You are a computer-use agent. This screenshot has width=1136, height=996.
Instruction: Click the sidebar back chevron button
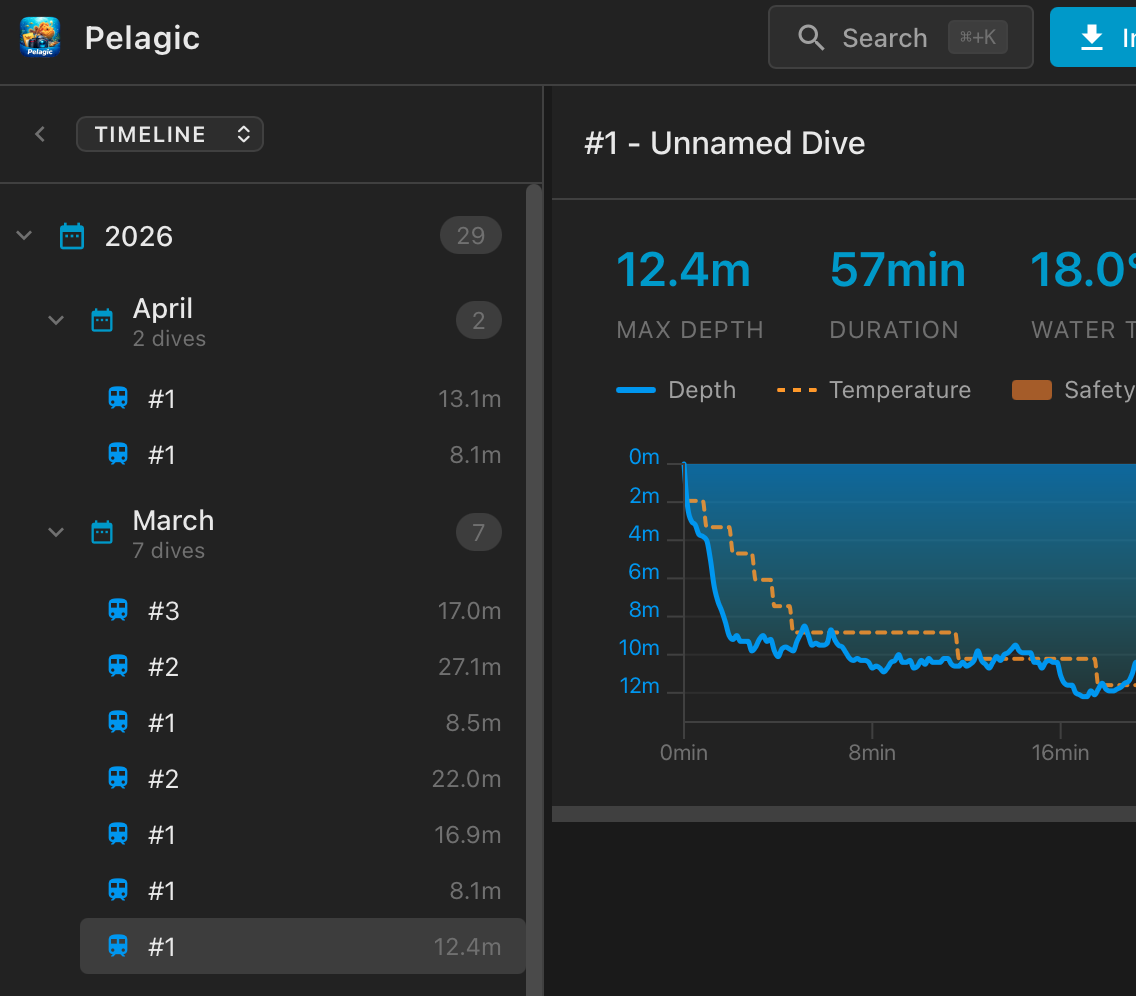[40, 134]
